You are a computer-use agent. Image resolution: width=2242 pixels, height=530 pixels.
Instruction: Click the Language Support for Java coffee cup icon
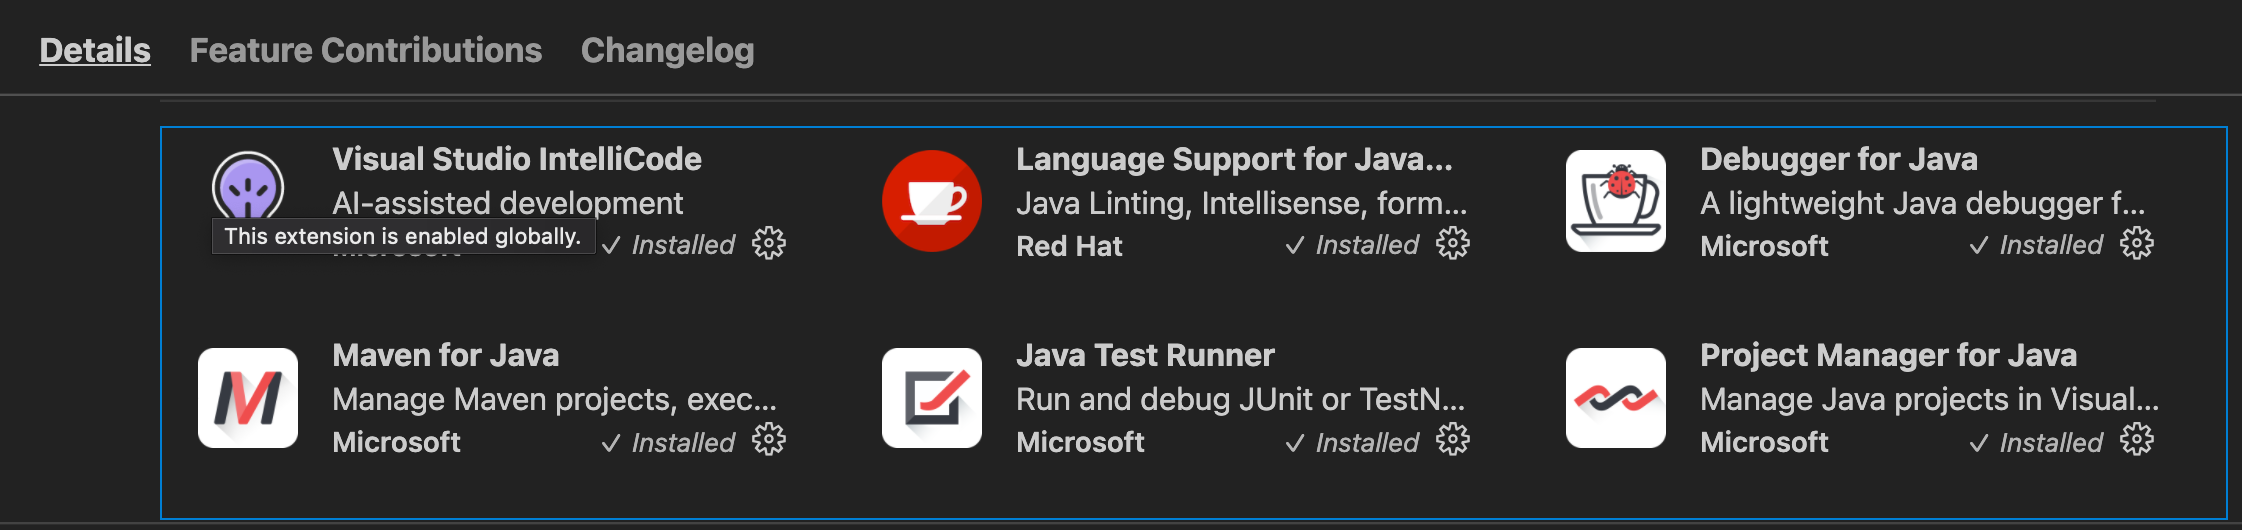point(932,201)
